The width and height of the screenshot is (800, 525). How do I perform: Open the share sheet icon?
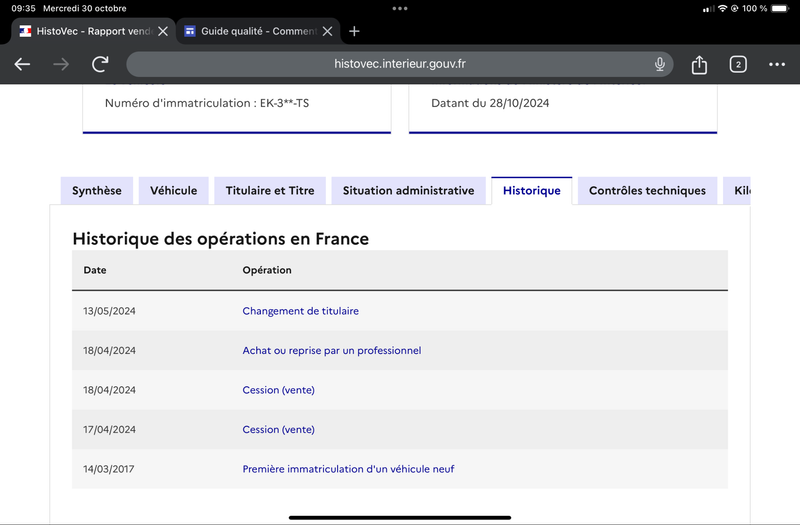pyautogui.click(x=699, y=64)
